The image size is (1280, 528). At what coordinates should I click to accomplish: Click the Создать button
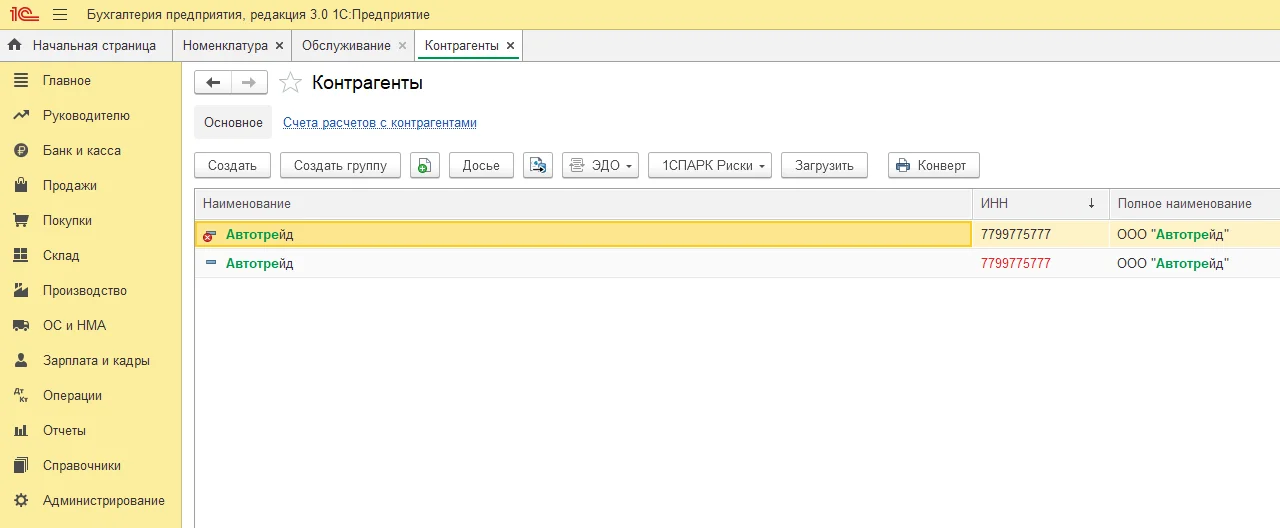coord(232,165)
